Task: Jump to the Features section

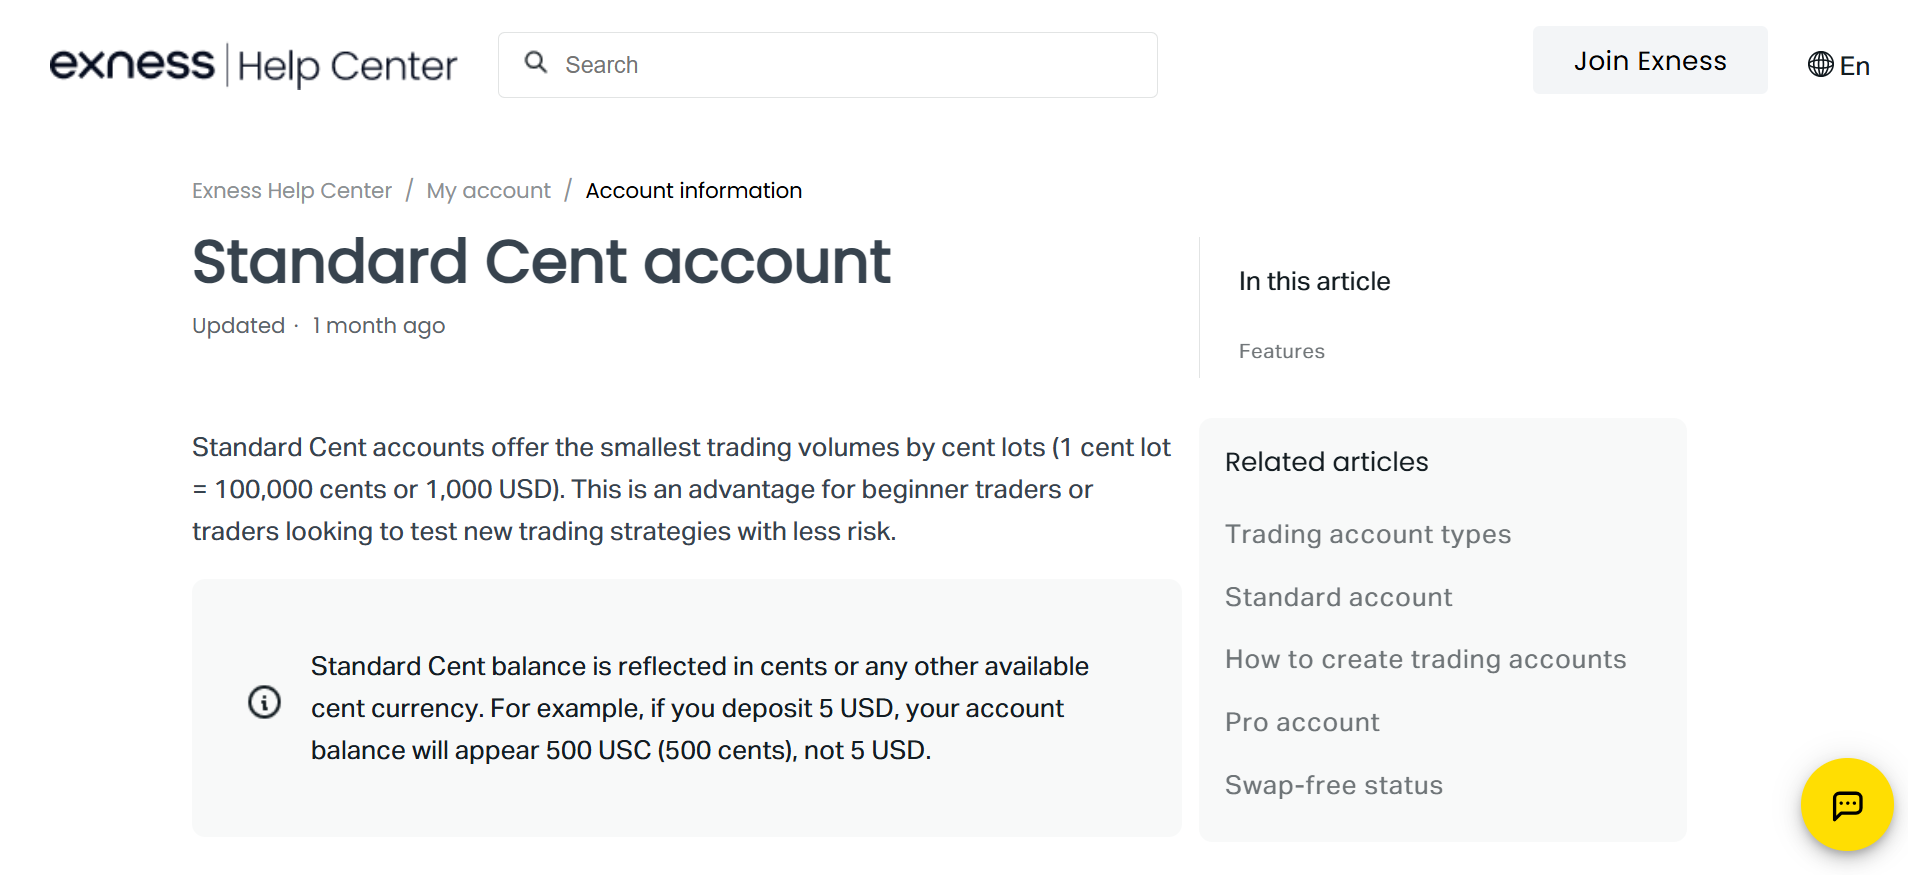Action: click(1281, 352)
